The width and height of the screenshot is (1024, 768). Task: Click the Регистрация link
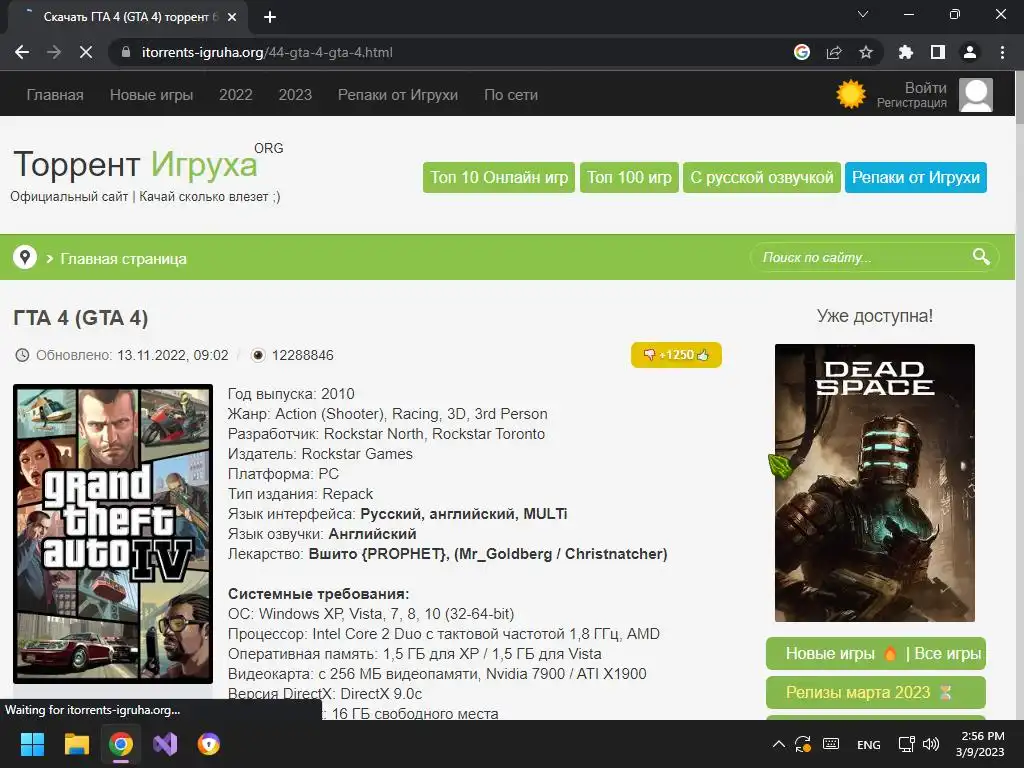coord(912,103)
